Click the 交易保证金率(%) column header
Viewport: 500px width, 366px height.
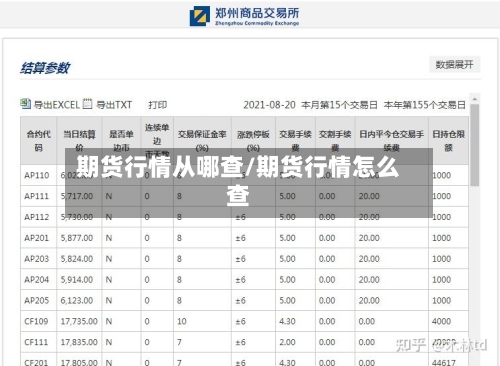pos(202,141)
